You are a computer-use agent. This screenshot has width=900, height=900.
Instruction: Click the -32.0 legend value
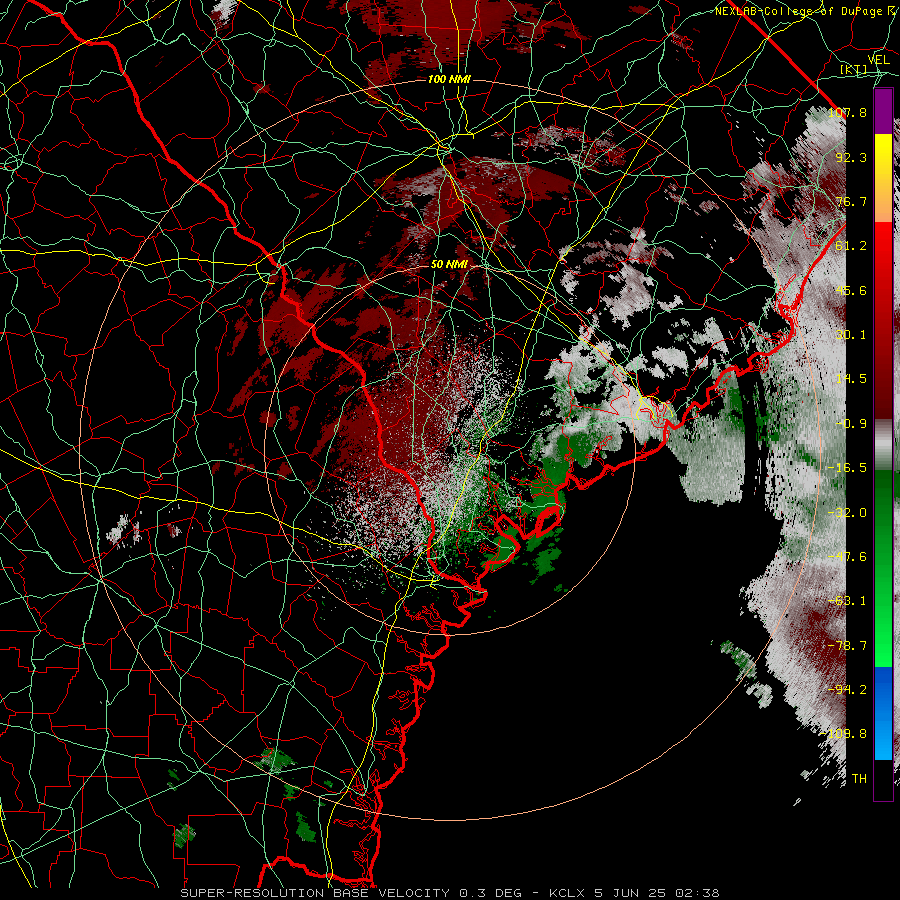tap(847, 513)
